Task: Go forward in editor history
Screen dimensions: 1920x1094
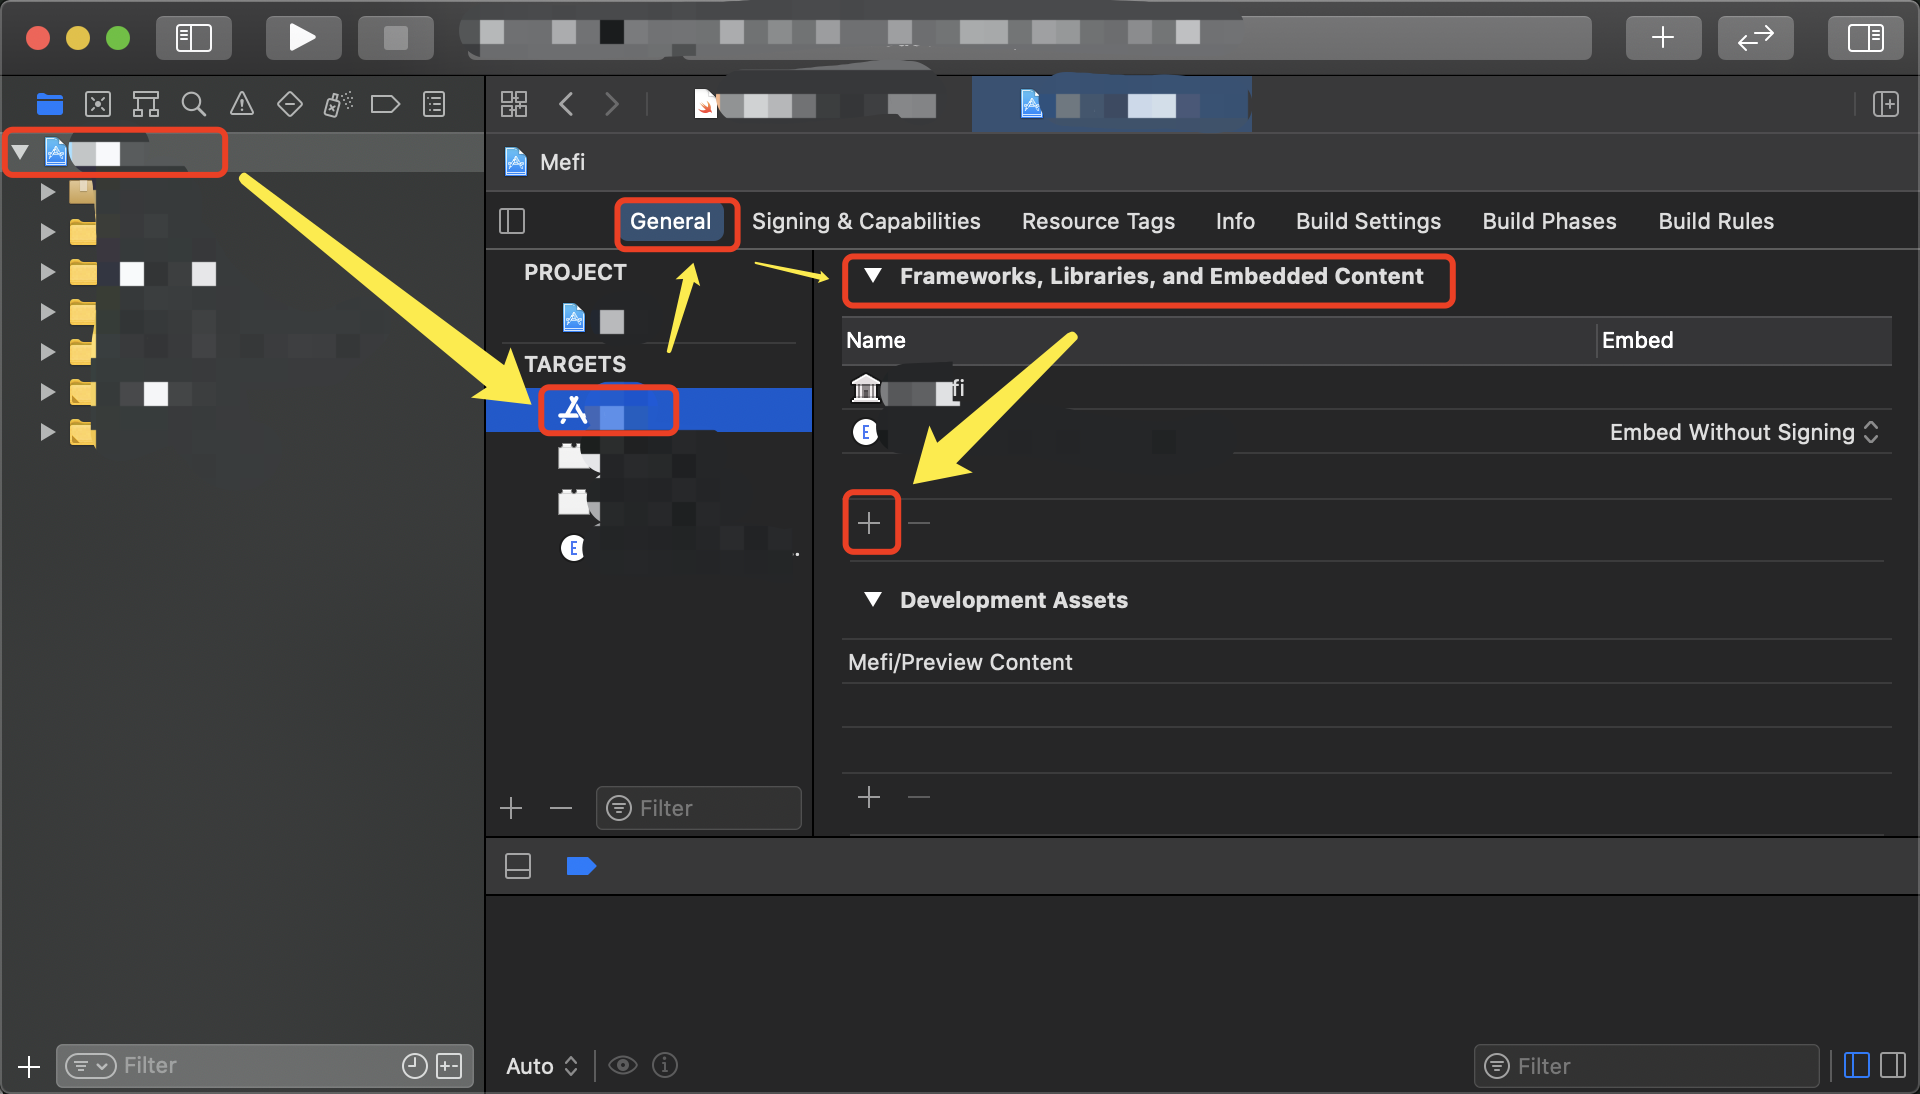Action: click(612, 104)
